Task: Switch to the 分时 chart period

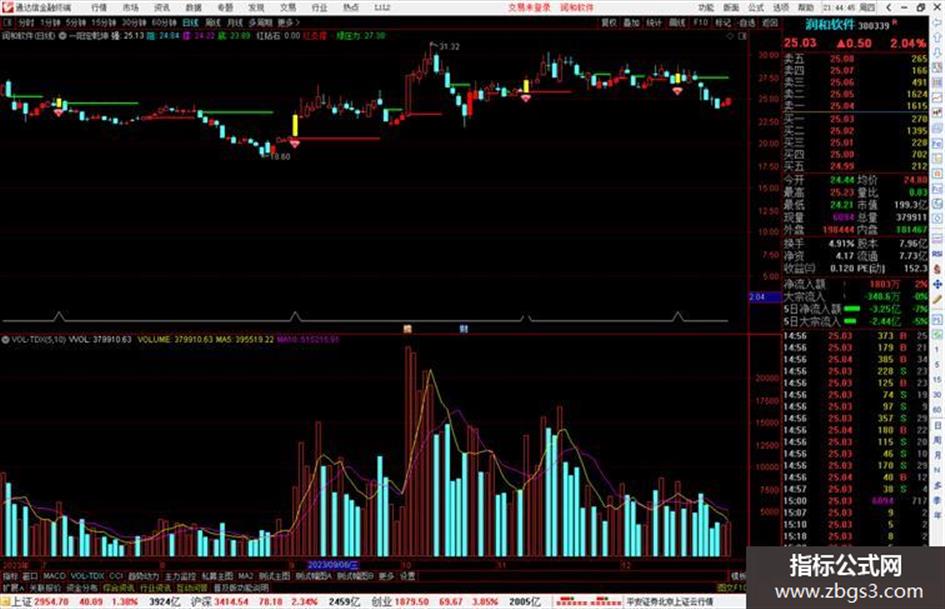Action: [26, 22]
